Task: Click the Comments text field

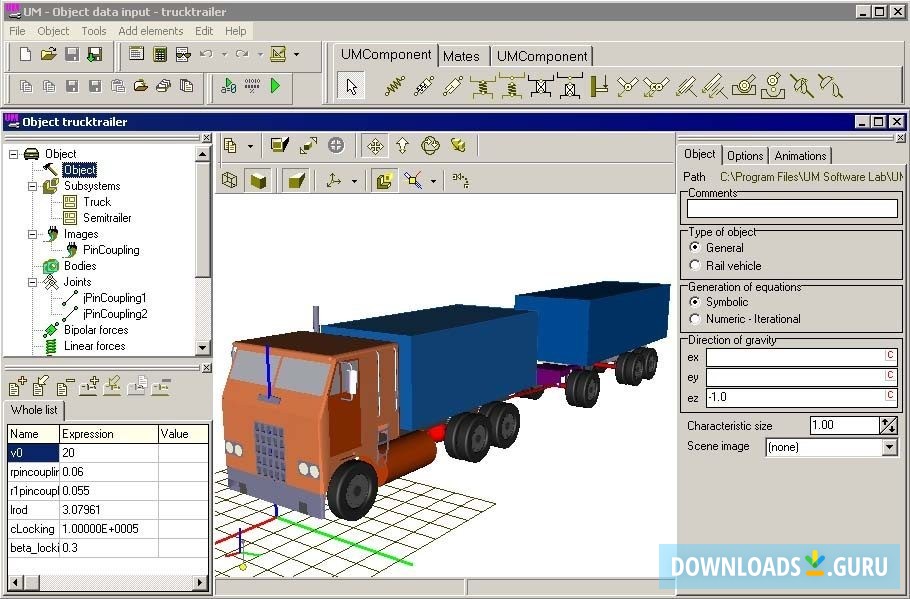Action: 792,209
